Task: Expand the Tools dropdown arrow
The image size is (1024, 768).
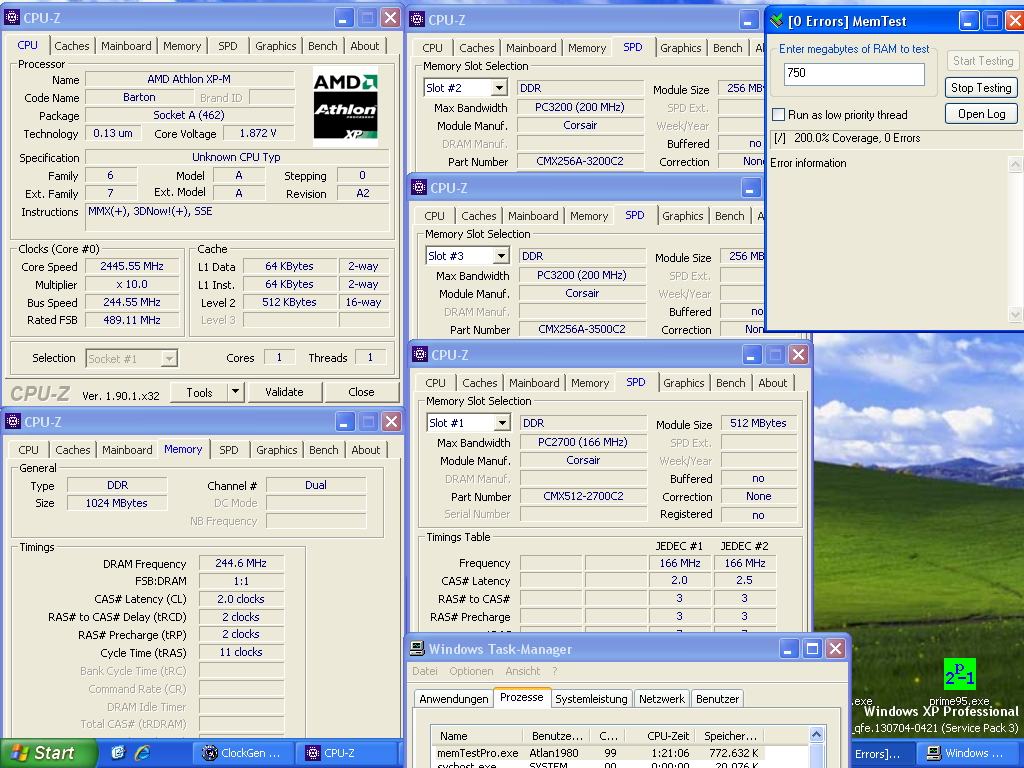Action: (x=236, y=392)
